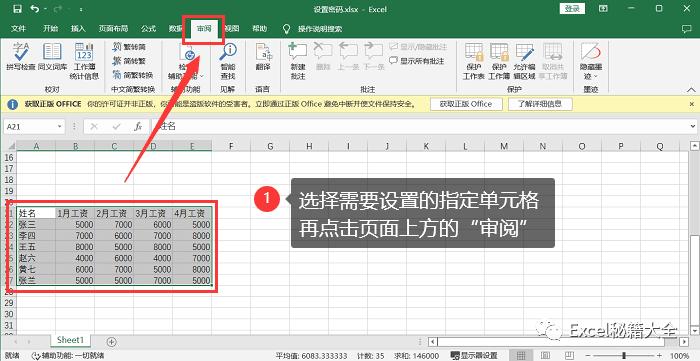Click 保护工作表 protect sheet
Screen dimensions: 700x361
coord(474,62)
